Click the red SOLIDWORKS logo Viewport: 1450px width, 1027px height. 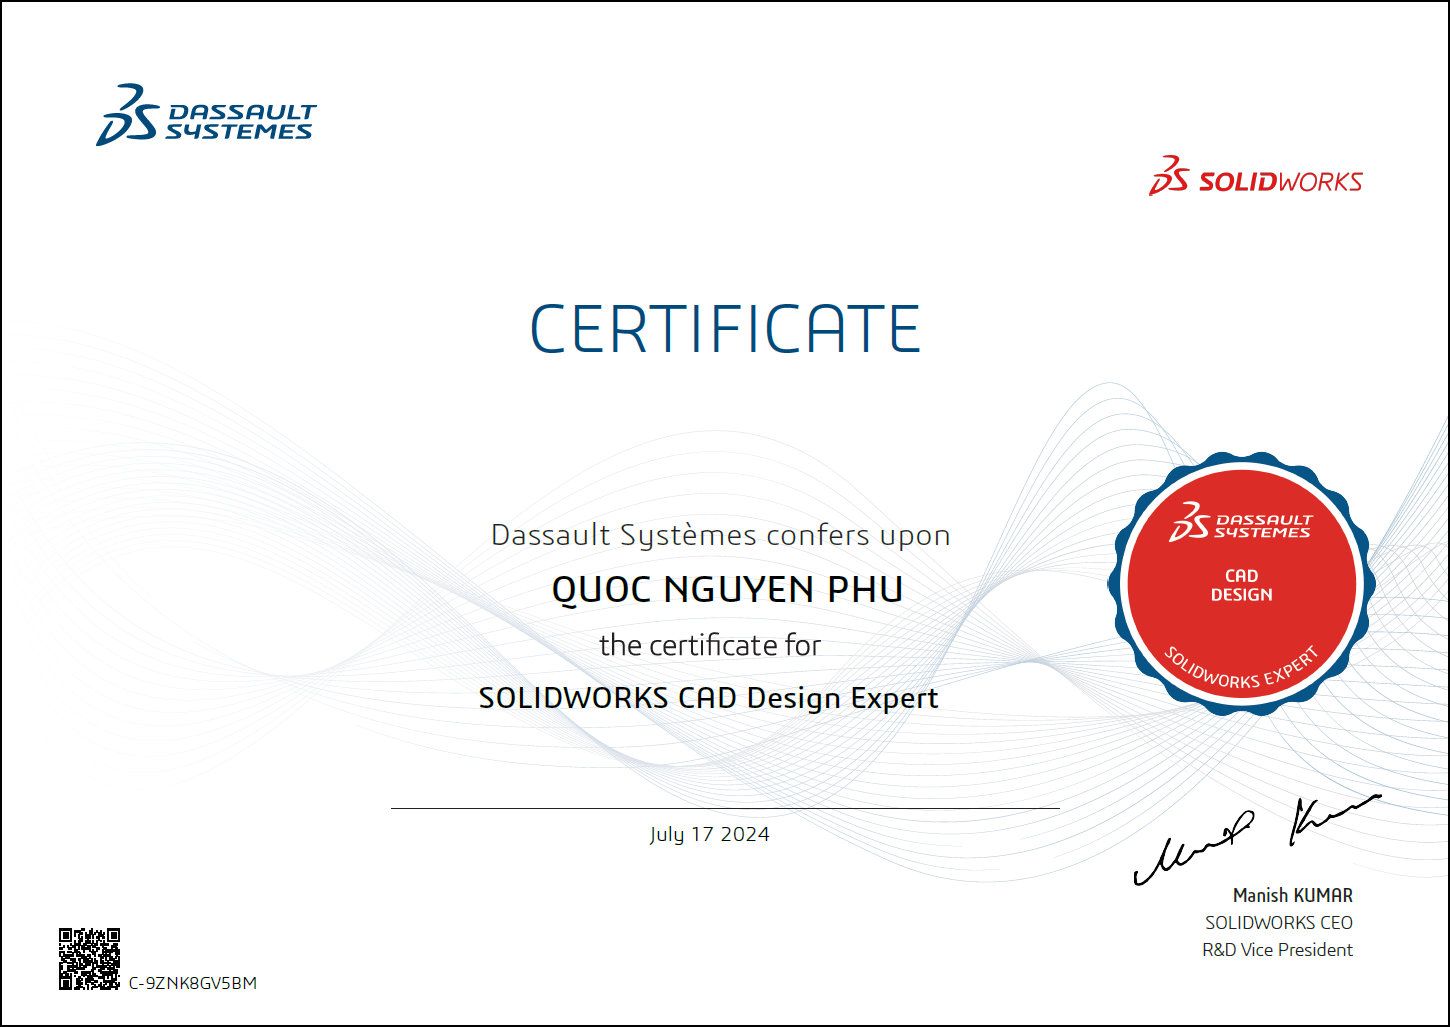pos(1256,176)
